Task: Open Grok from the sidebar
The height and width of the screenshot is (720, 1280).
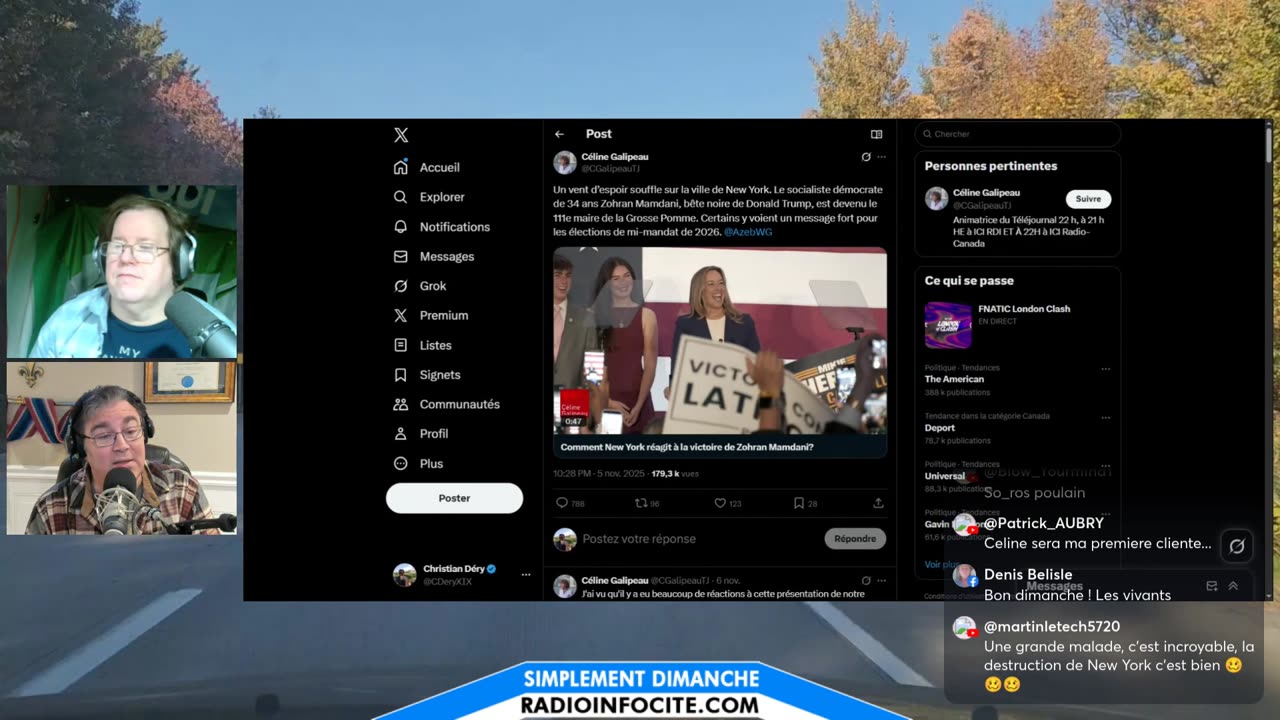Action: coord(420,286)
